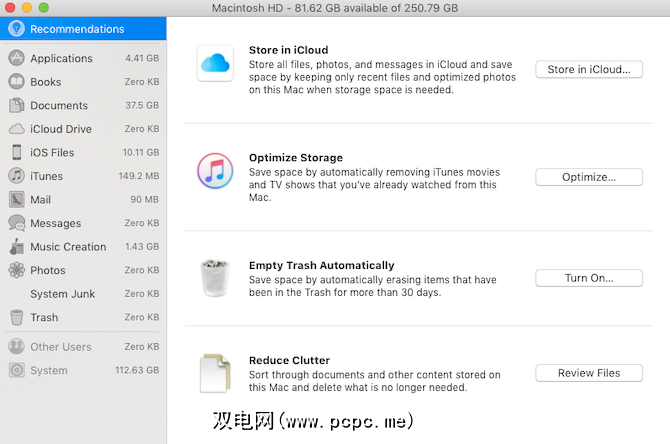The width and height of the screenshot is (670, 444).
Task: Show iCloud Drive storage details
Action: point(60,129)
